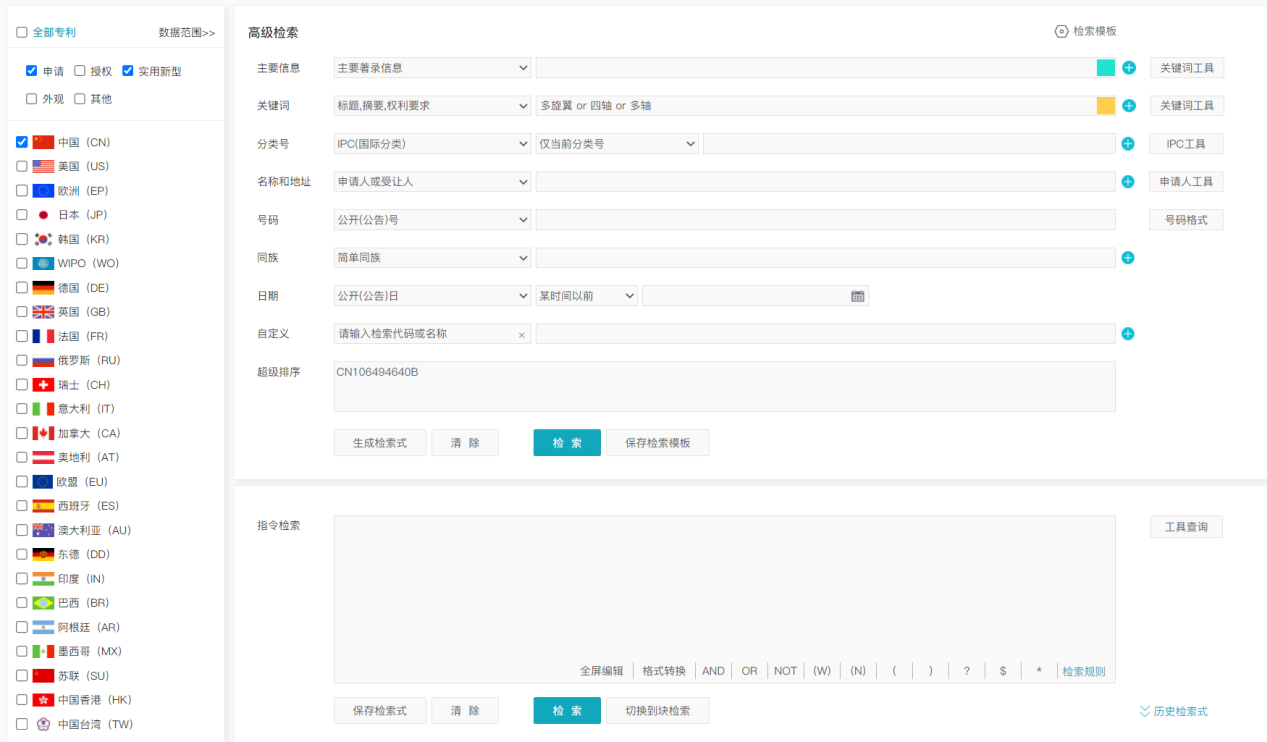Expand 历史检索式 with its double-chevron icon
1267x742 pixels.
pyautogui.click(x=1145, y=712)
